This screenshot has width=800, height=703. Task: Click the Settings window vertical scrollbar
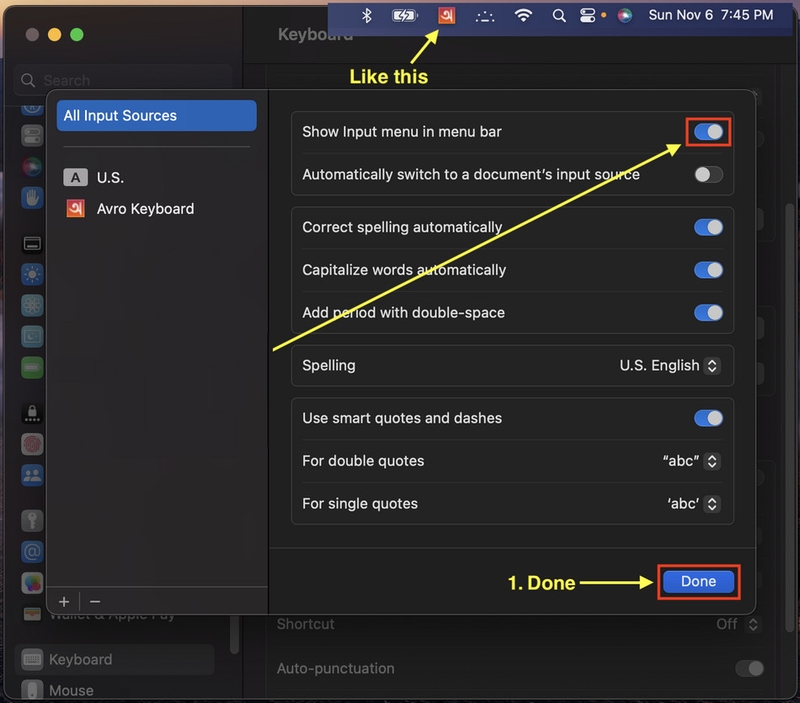(790, 418)
